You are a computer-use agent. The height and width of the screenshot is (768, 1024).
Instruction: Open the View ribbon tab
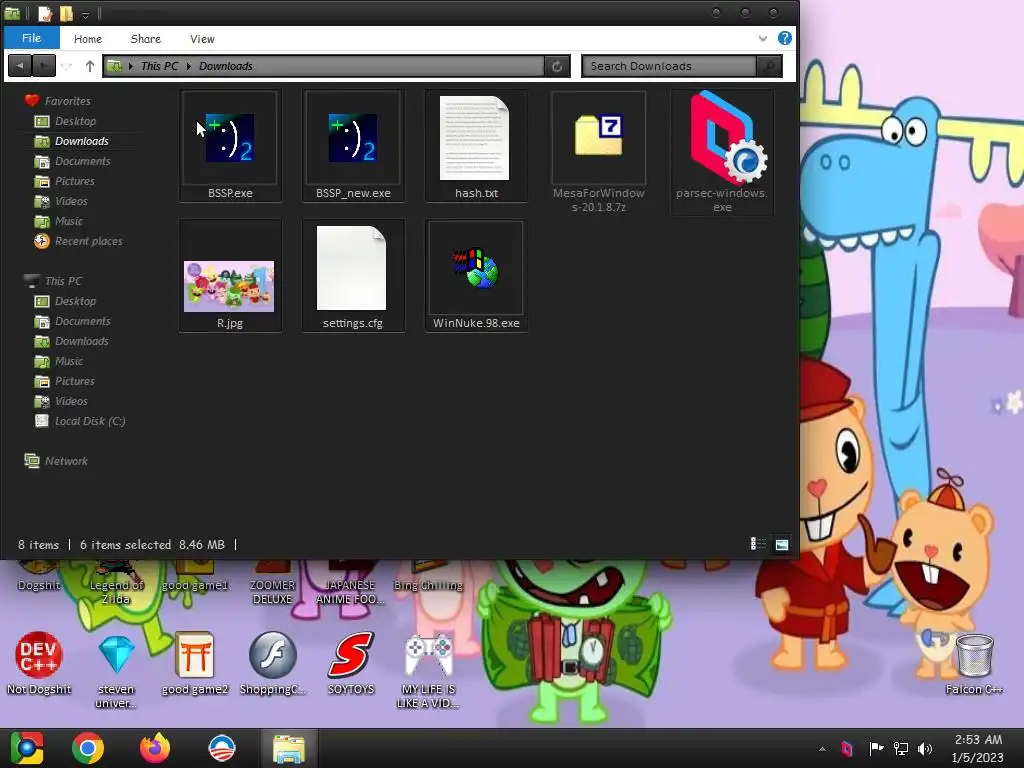coord(202,39)
